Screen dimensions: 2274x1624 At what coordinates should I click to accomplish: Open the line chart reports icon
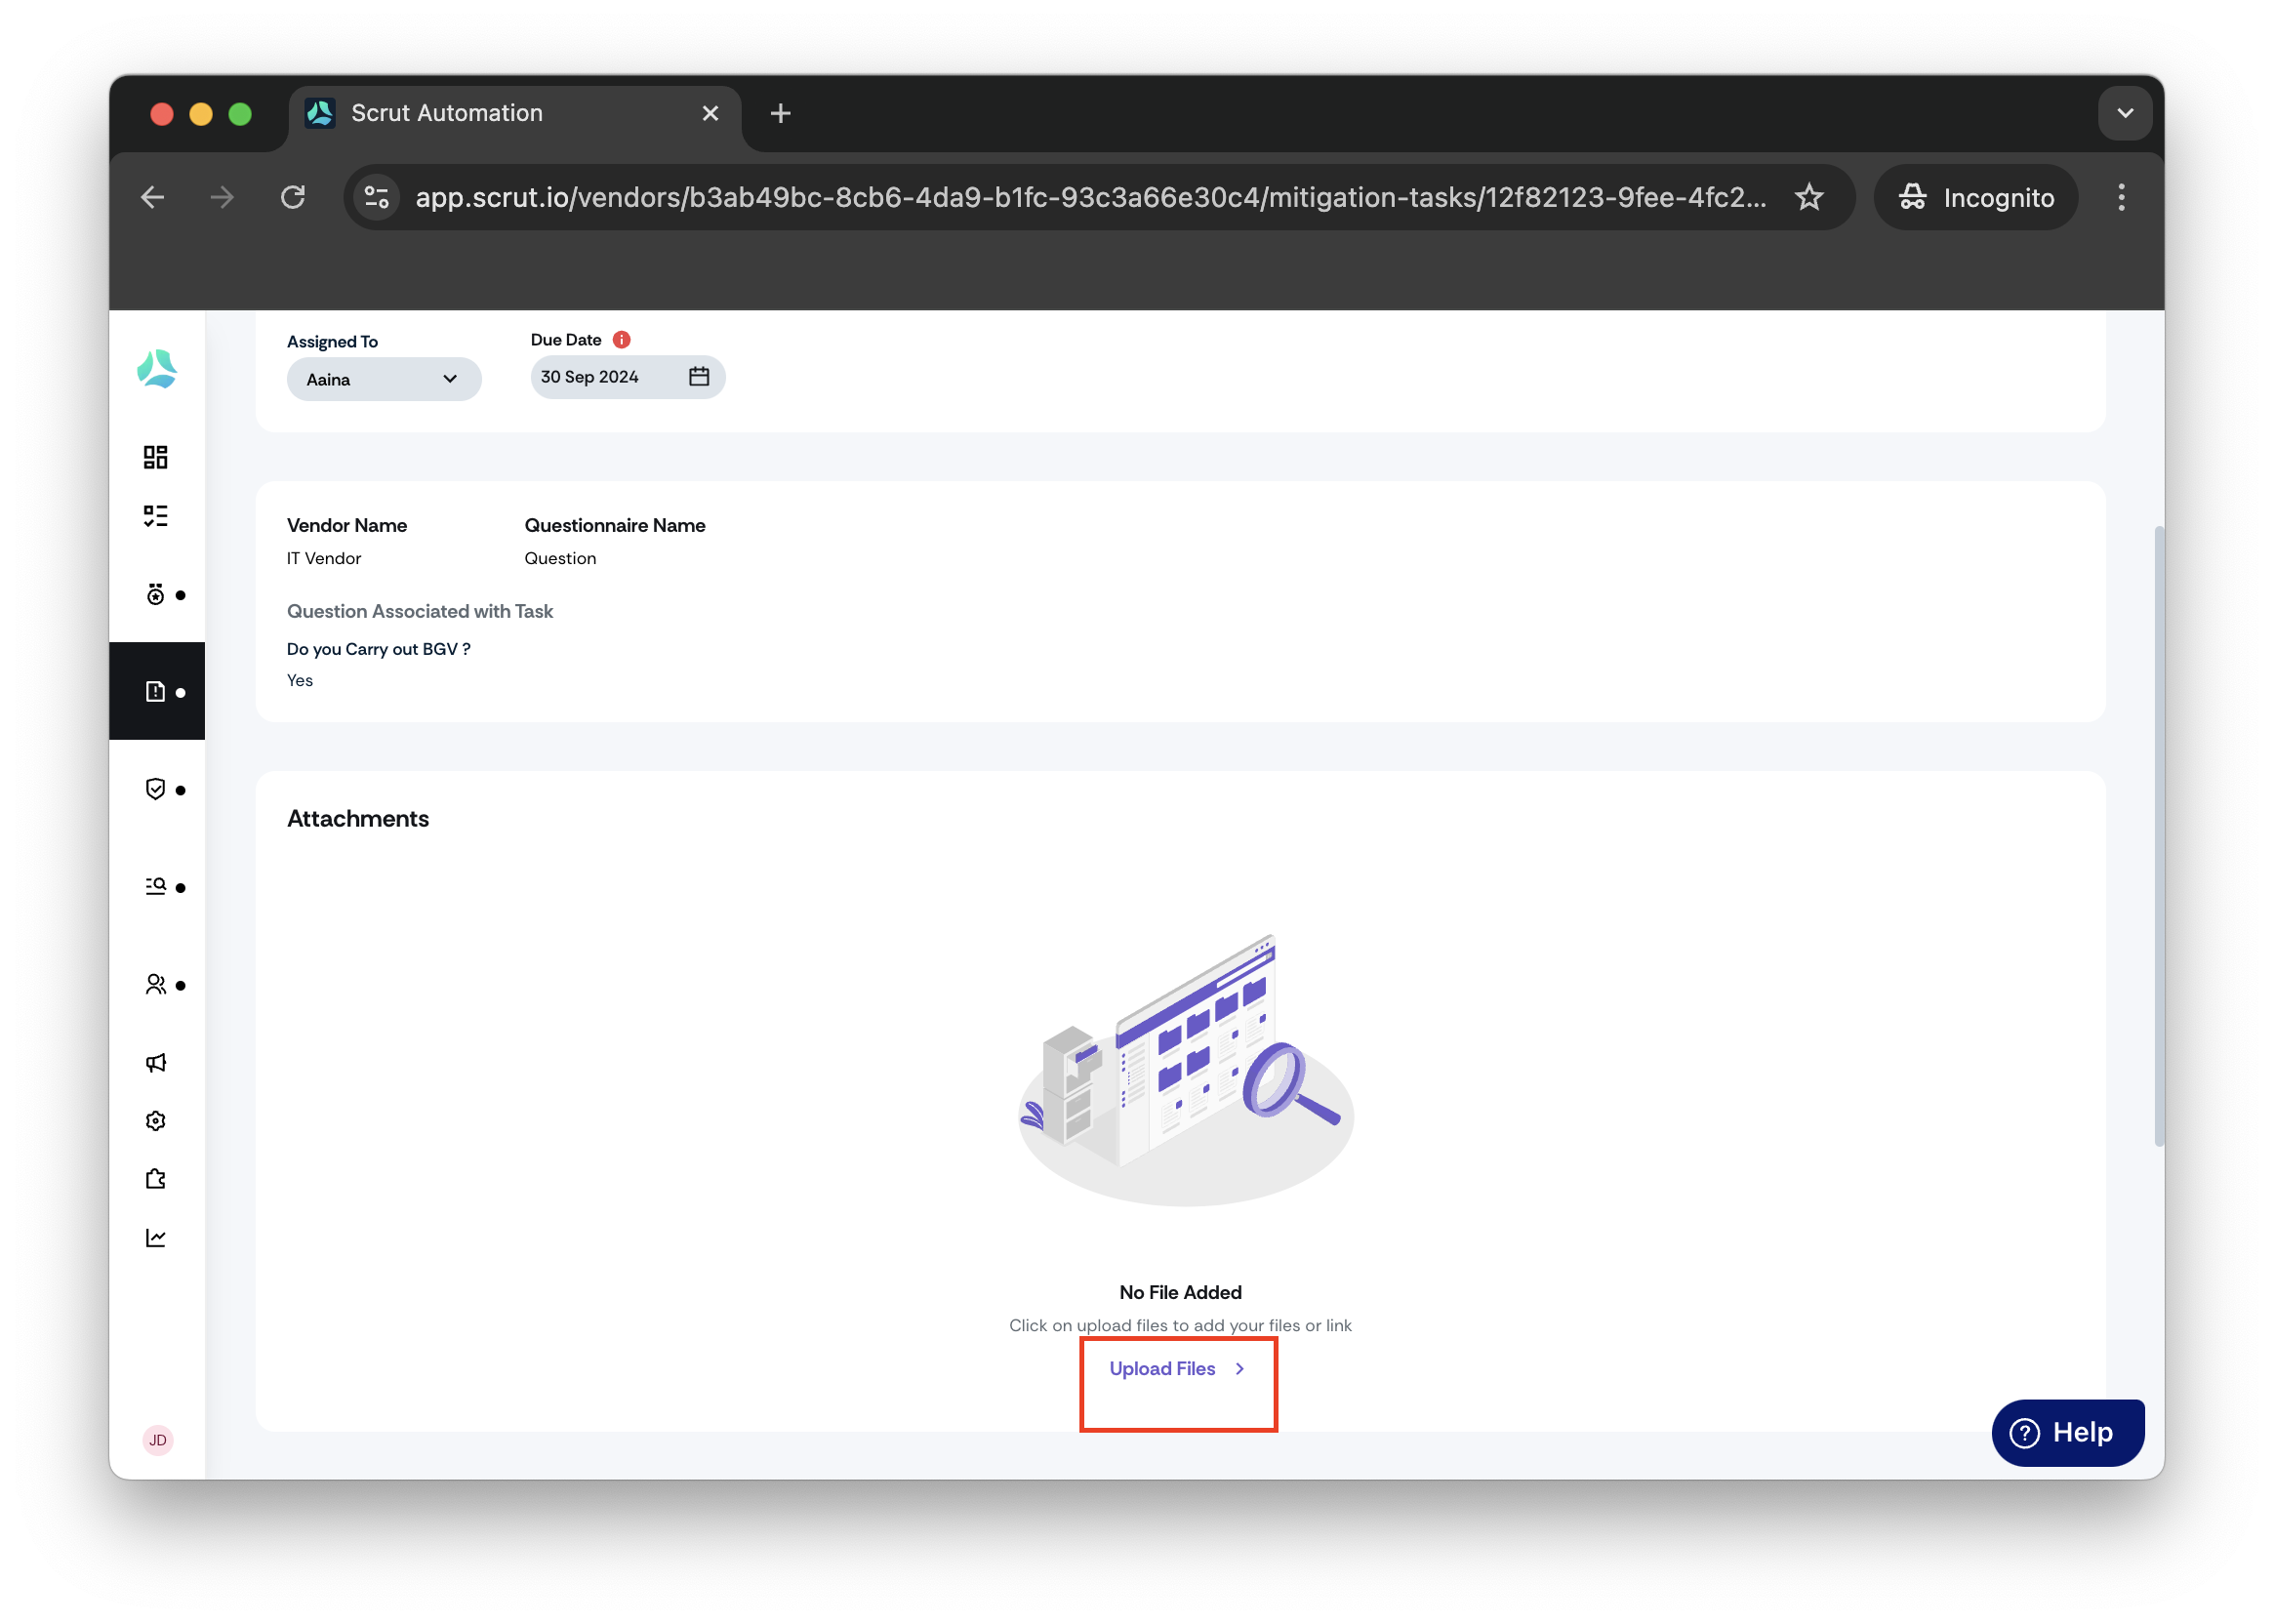[155, 1238]
